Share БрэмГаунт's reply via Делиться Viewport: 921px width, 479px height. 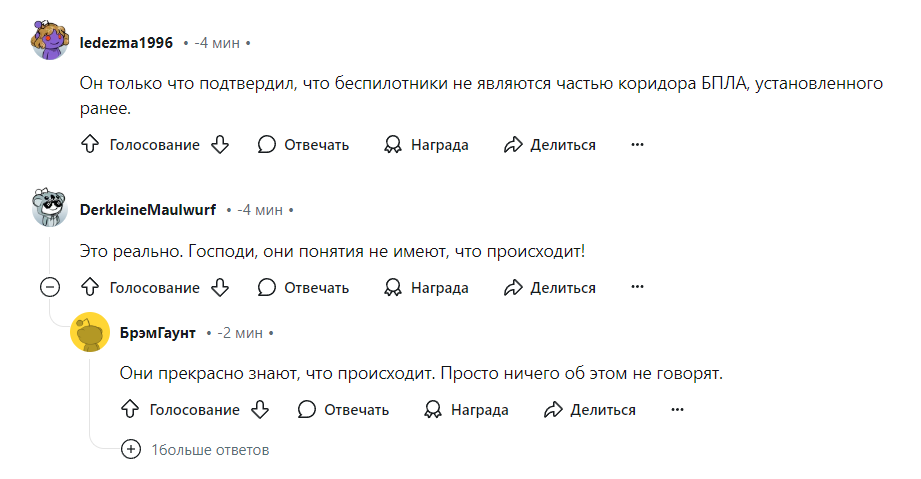(x=589, y=409)
